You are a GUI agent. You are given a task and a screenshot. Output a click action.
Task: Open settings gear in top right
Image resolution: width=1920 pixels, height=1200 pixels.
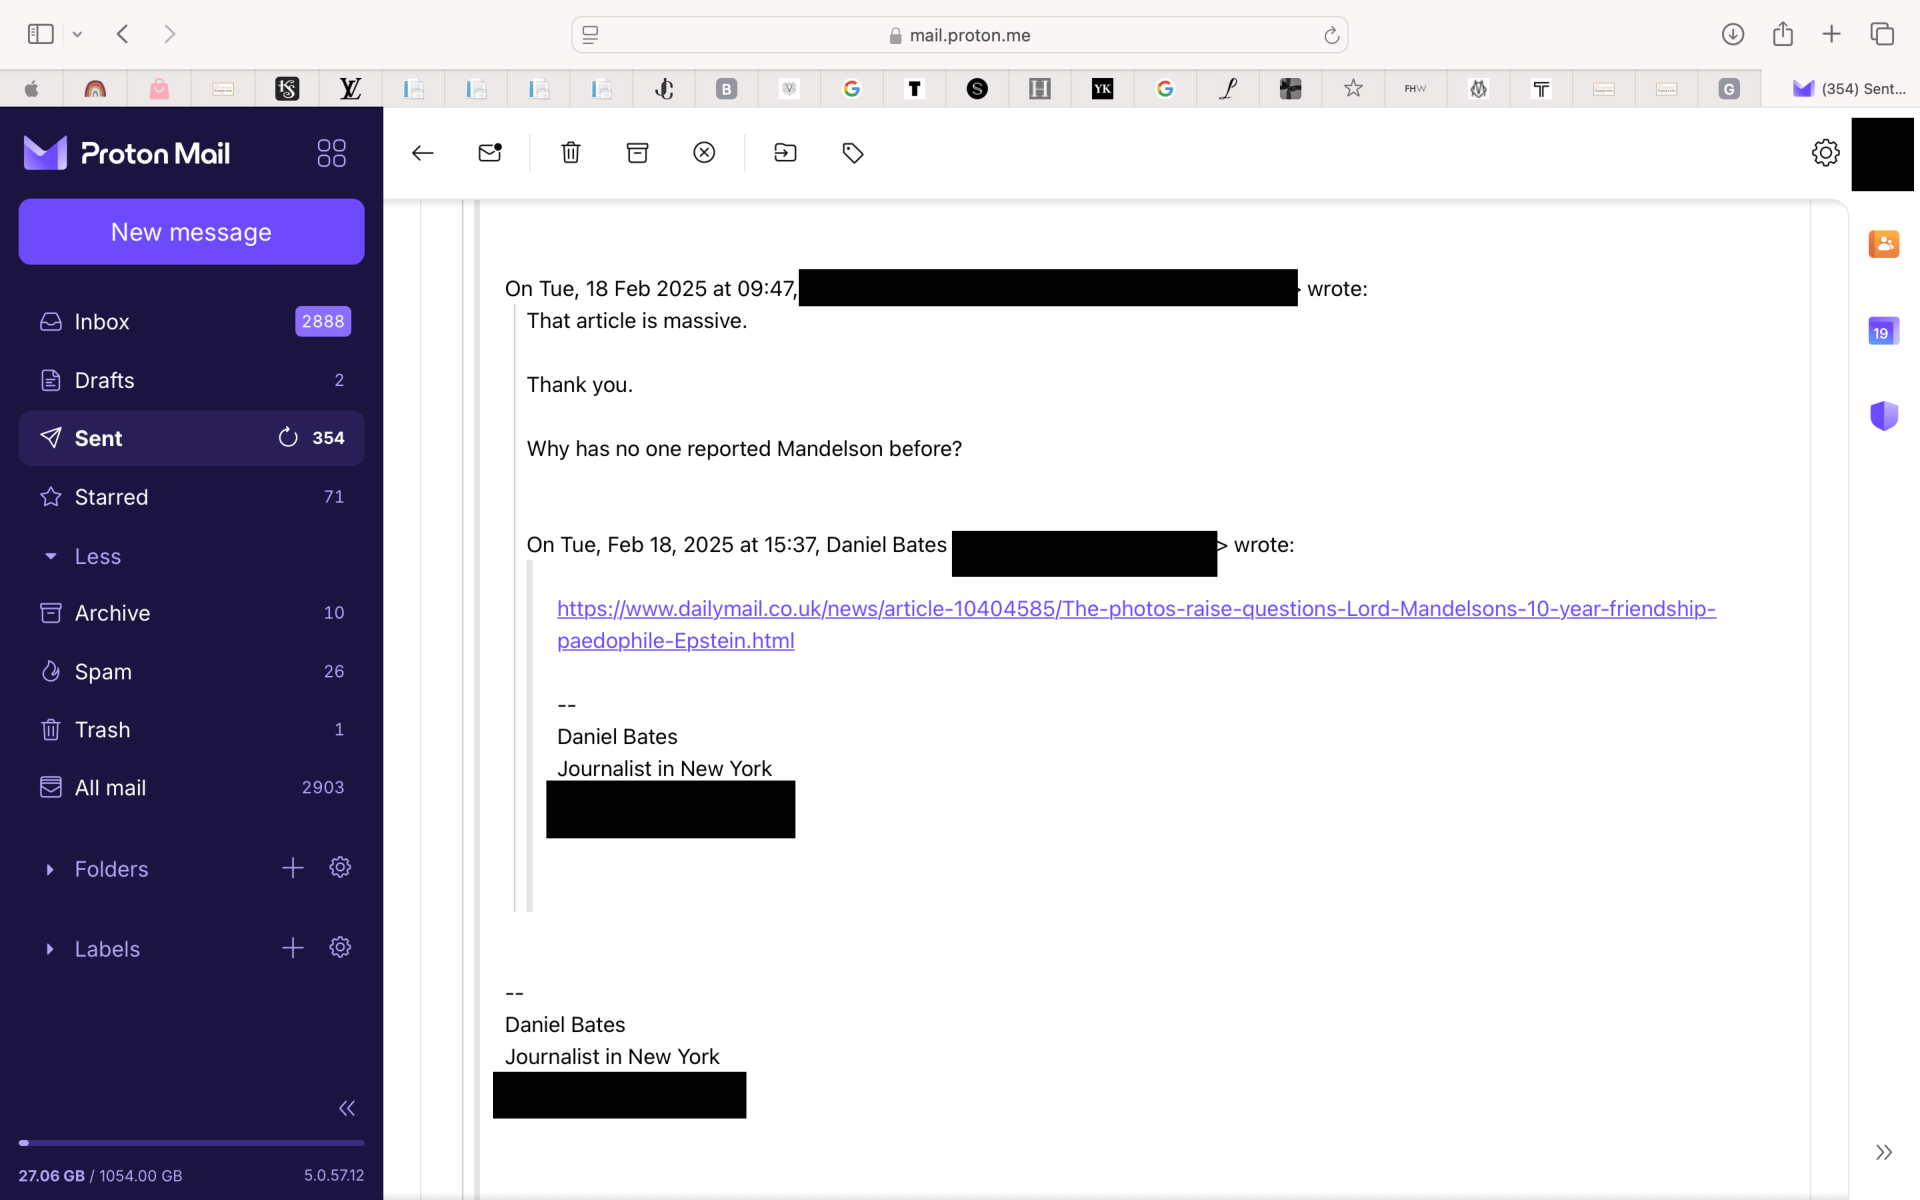(1825, 153)
